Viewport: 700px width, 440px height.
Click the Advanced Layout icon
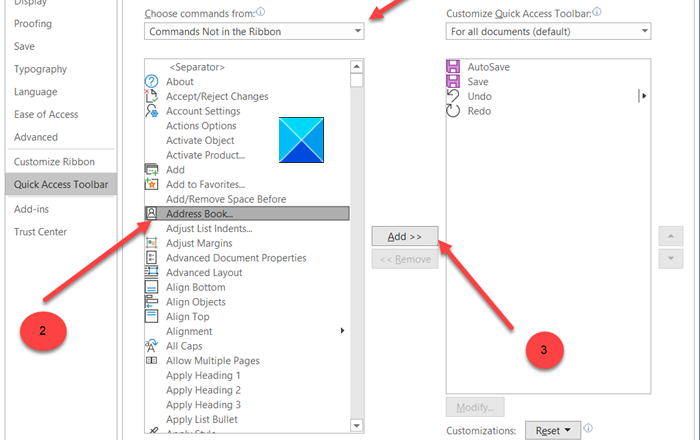tap(151, 272)
